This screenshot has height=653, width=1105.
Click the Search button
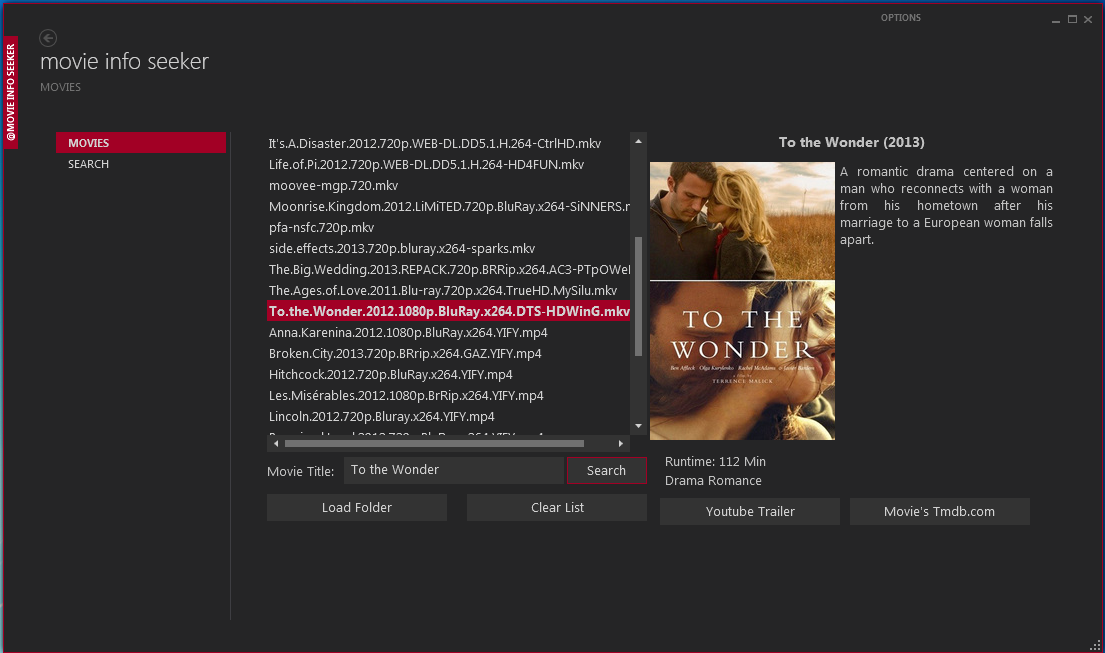tap(607, 471)
